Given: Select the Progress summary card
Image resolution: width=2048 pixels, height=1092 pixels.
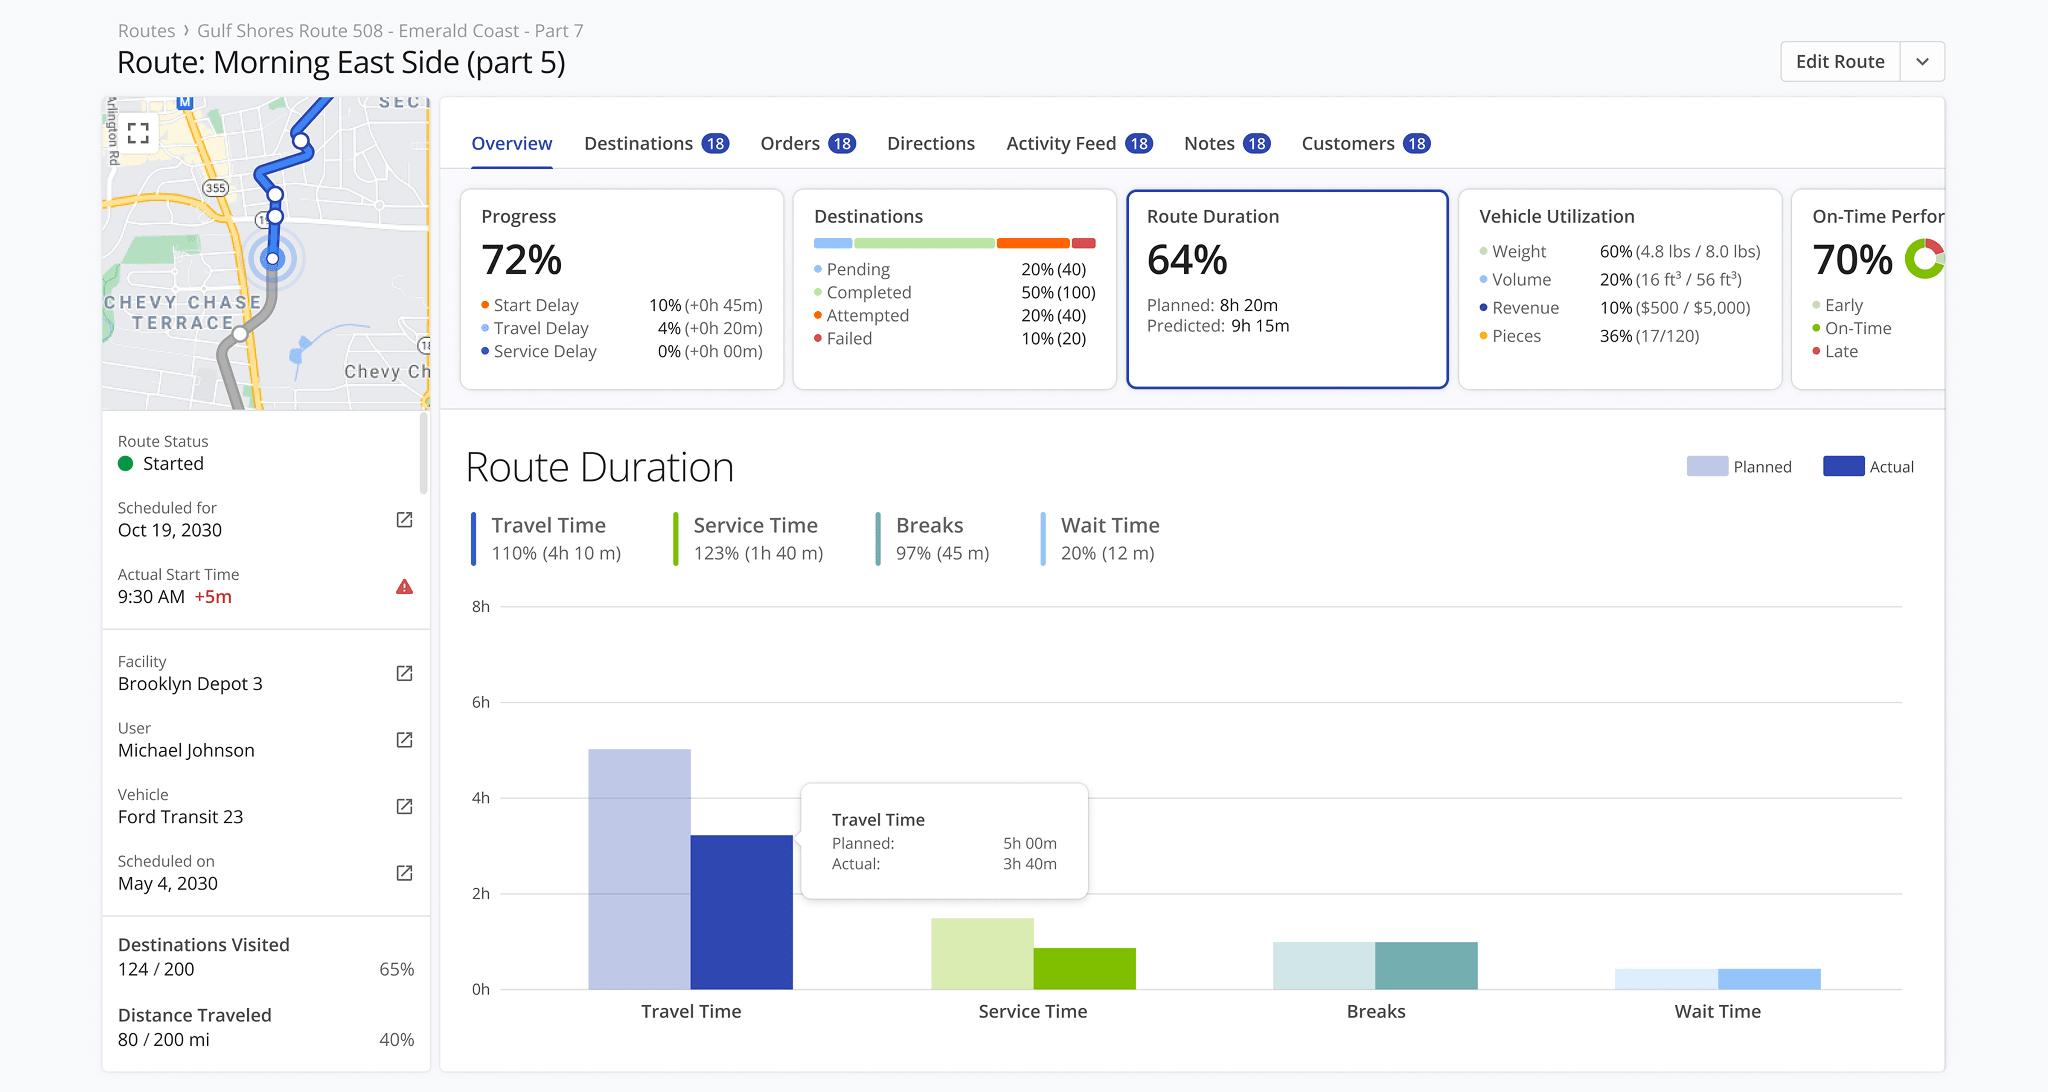Looking at the screenshot, I should click(x=621, y=289).
